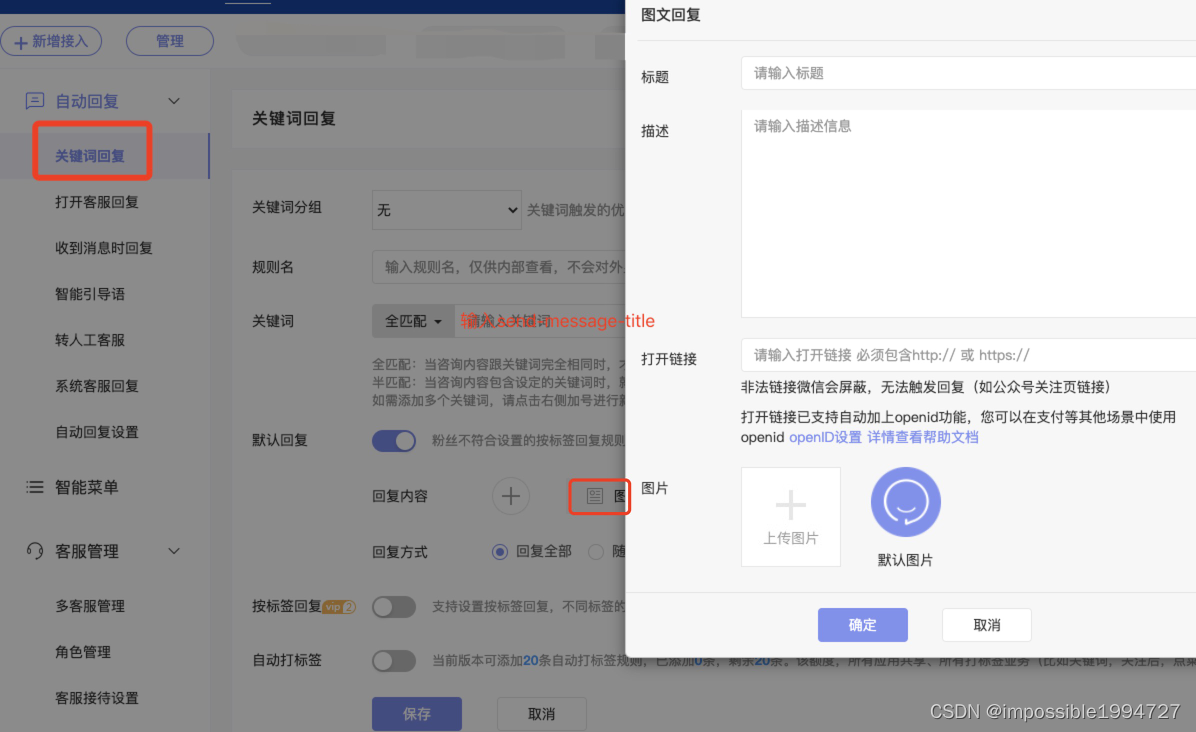Open the openID设置 link

[825, 438]
